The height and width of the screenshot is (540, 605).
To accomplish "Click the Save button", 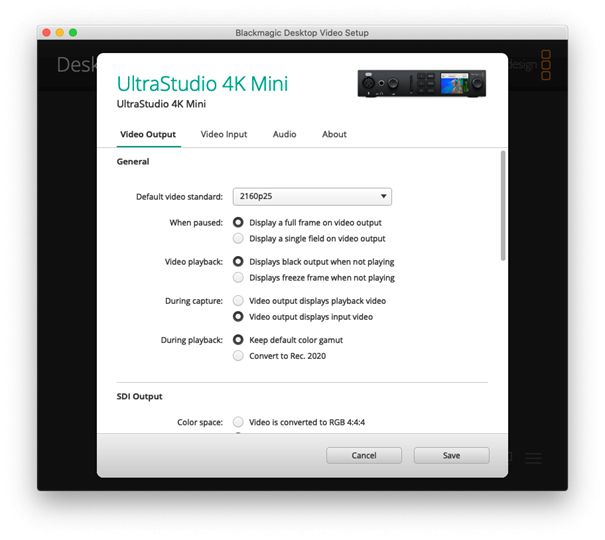I will (x=451, y=456).
